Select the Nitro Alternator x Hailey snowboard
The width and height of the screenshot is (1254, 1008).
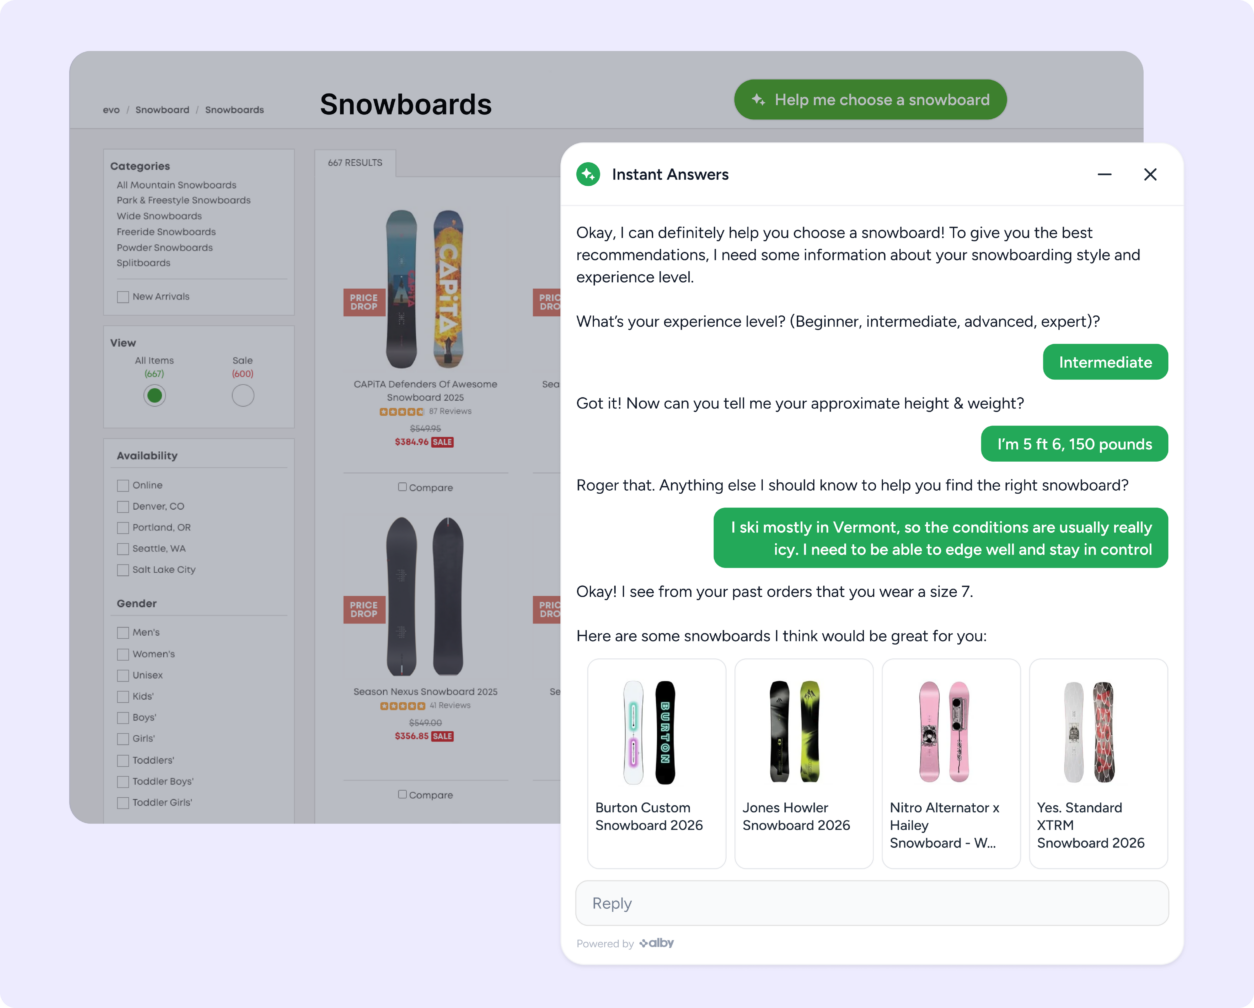pos(951,763)
